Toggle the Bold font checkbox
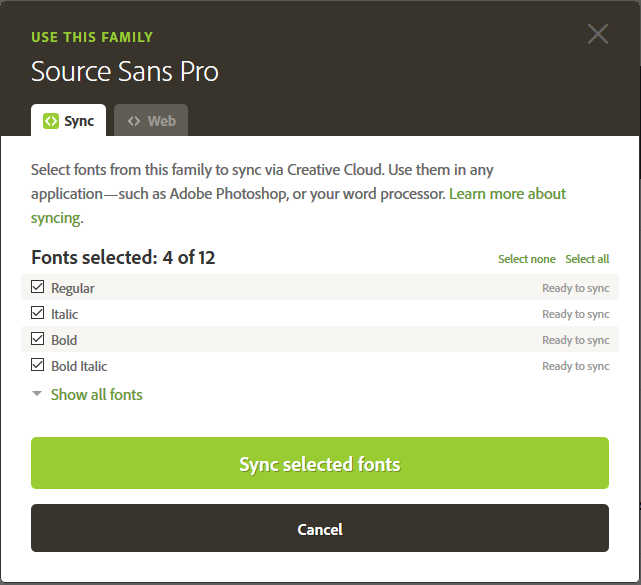Image resolution: width=641 pixels, height=585 pixels. click(38, 338)
